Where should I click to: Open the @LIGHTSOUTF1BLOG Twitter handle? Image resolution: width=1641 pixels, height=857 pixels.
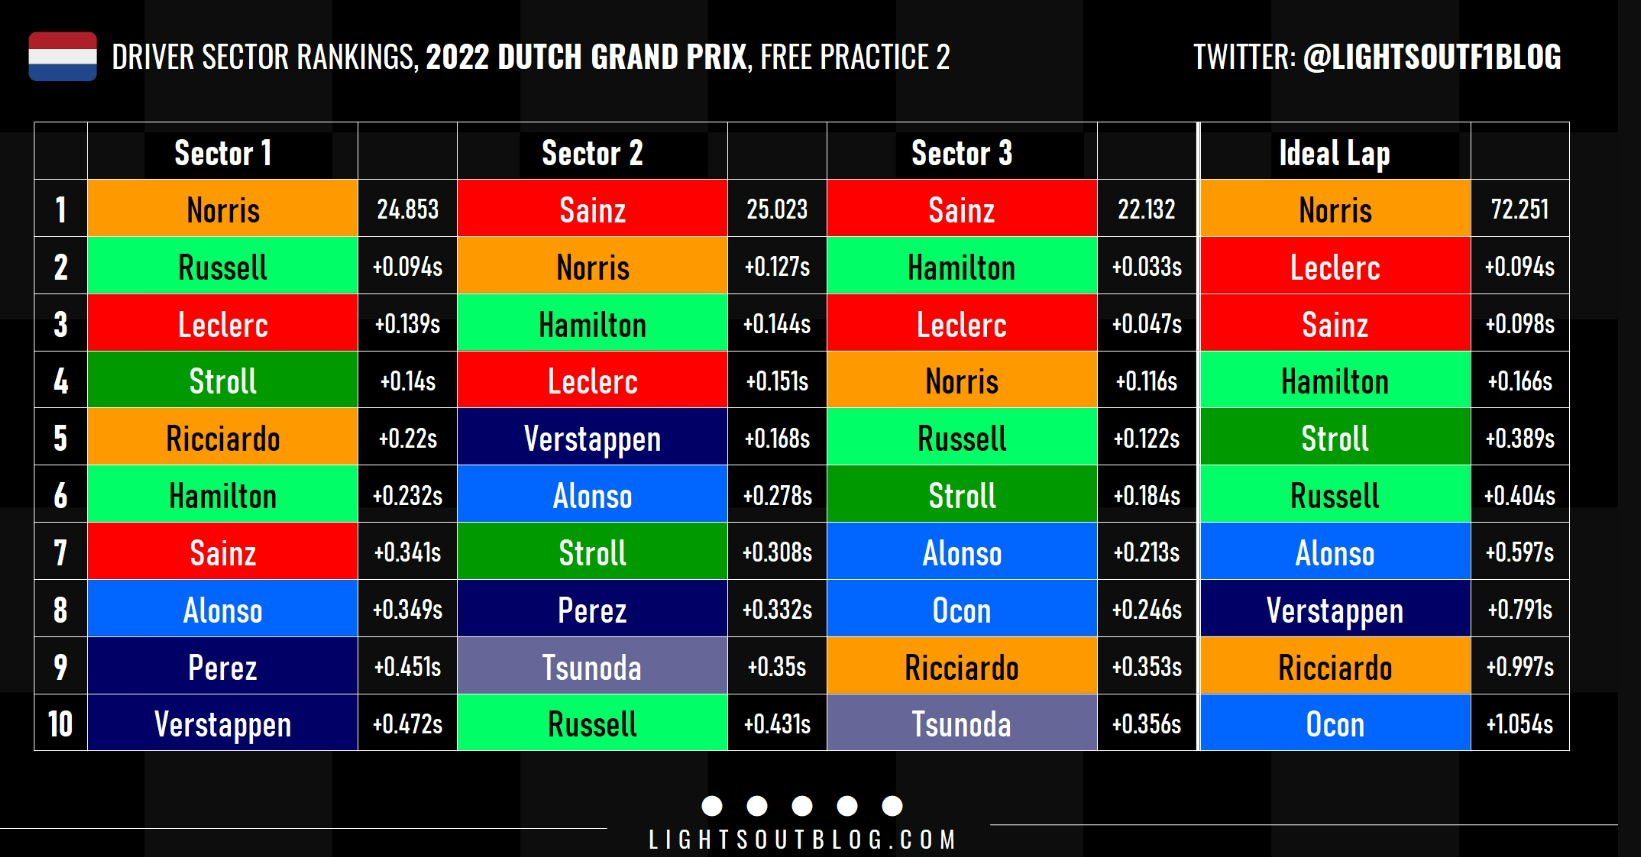pyautogui.click(x=1432, y=57)
